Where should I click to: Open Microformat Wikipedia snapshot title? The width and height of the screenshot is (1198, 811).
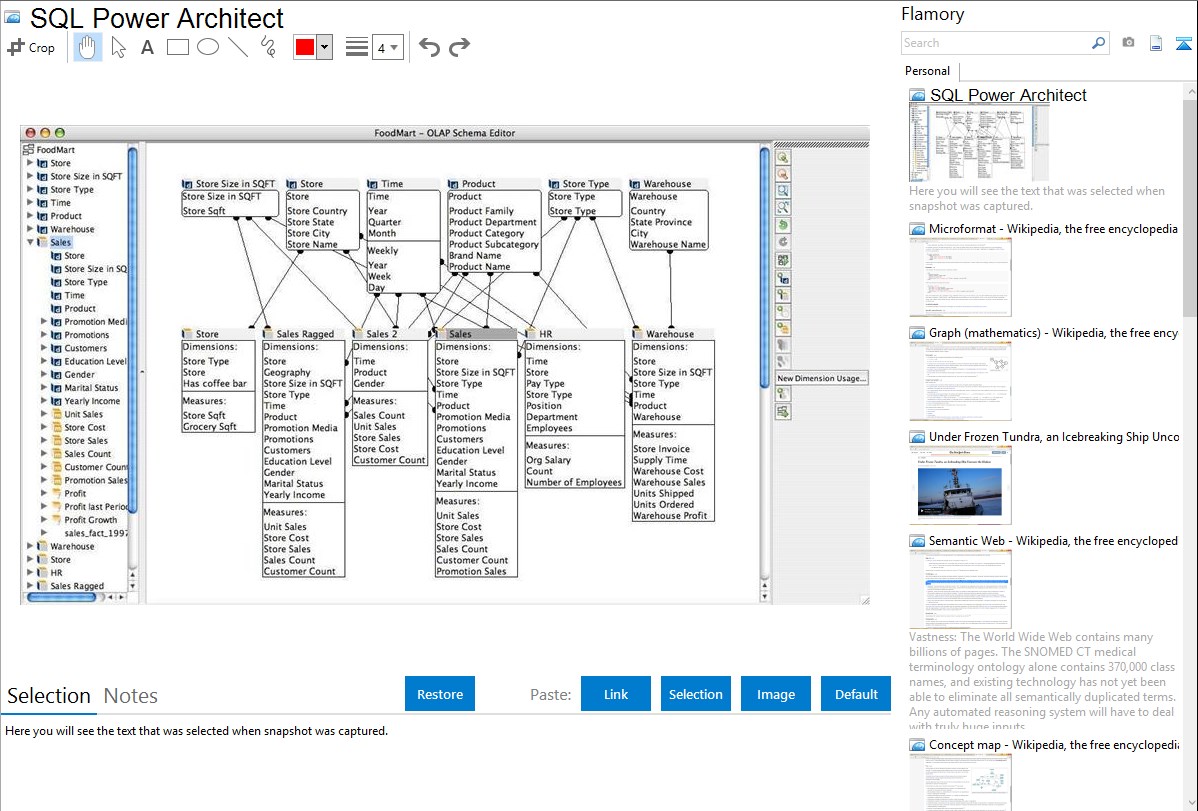1054,229
